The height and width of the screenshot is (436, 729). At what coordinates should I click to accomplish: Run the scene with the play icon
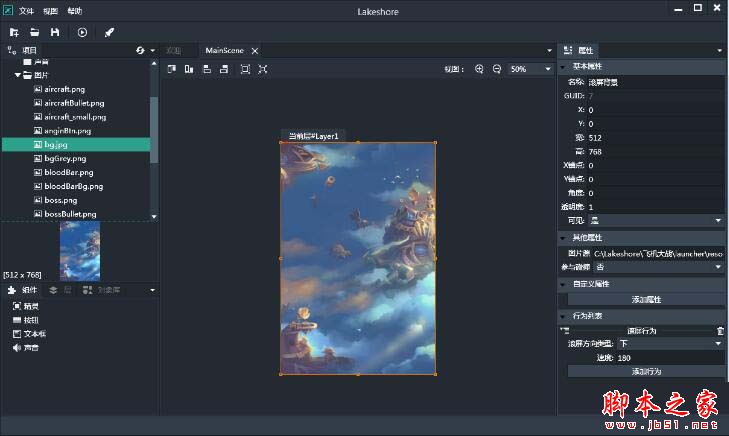point(82,32)
